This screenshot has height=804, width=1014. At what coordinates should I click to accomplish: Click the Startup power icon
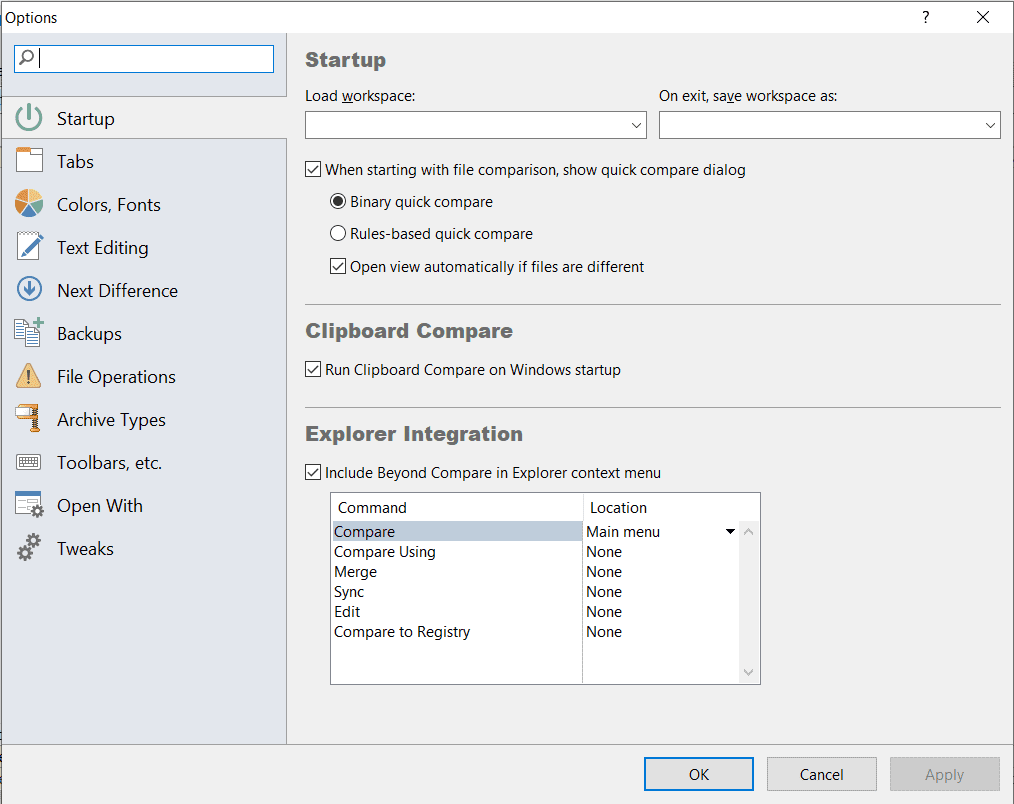[x=29, y=118]
